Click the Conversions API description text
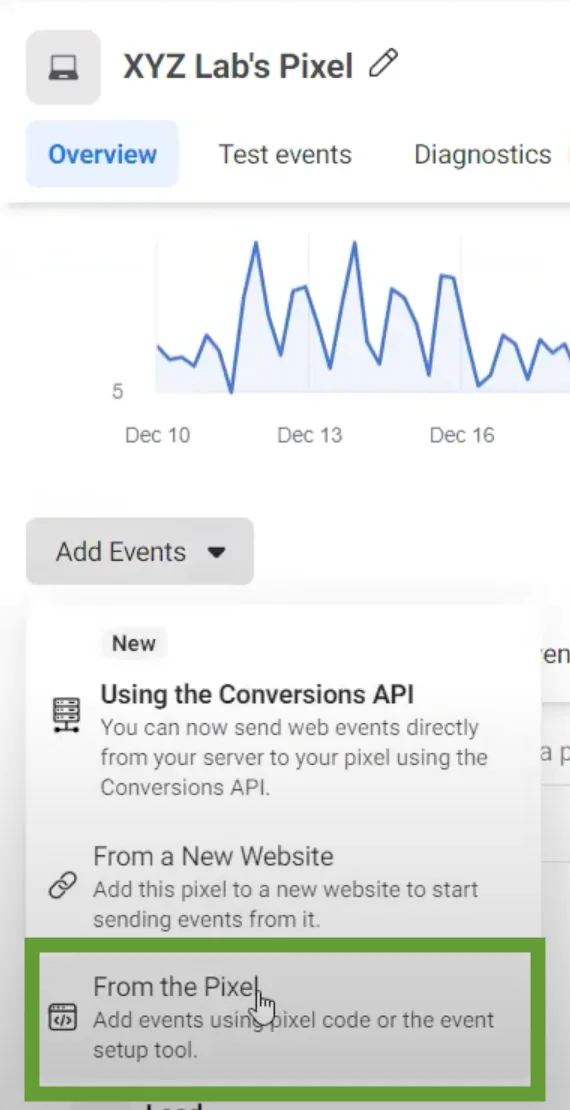Screen dimensions: 570x1110 (x=294, y=757)
